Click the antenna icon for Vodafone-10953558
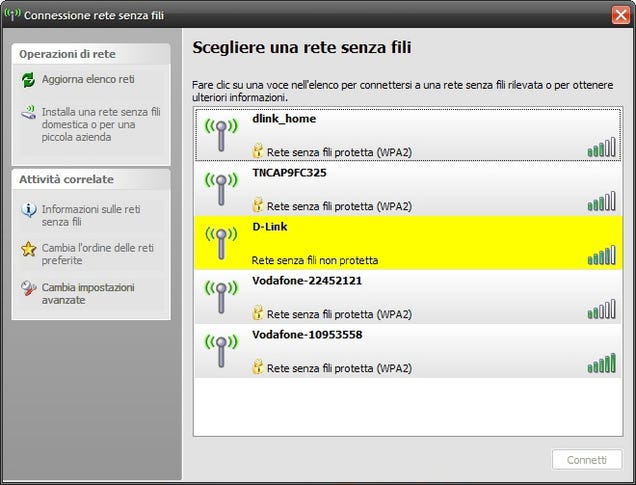 [221, 351]
